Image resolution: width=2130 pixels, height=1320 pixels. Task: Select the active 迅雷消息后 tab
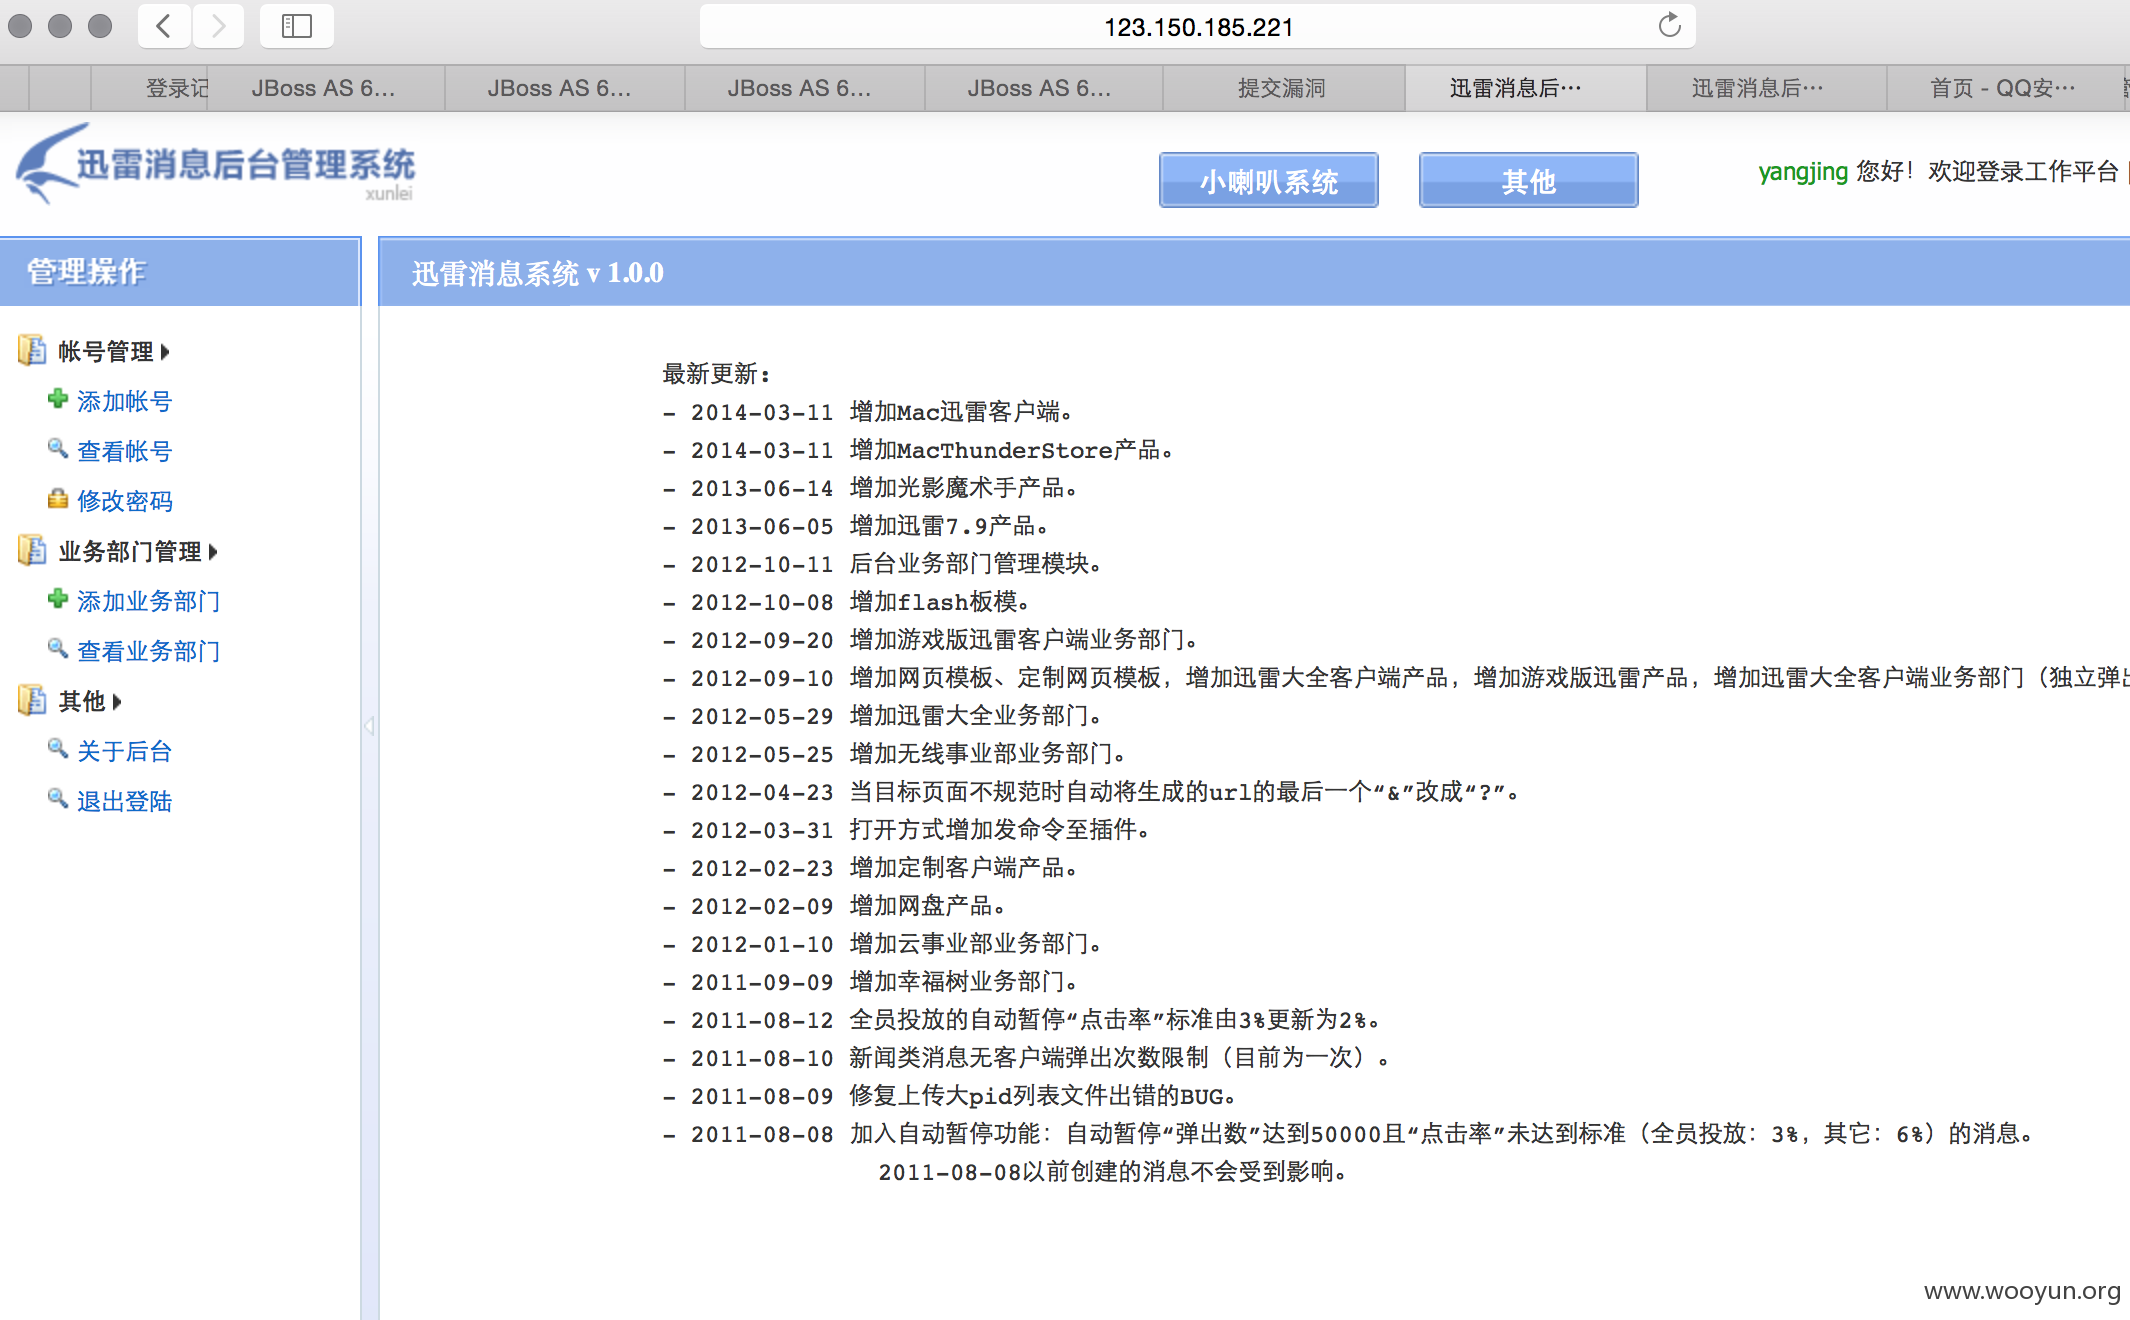[1525, 88]
